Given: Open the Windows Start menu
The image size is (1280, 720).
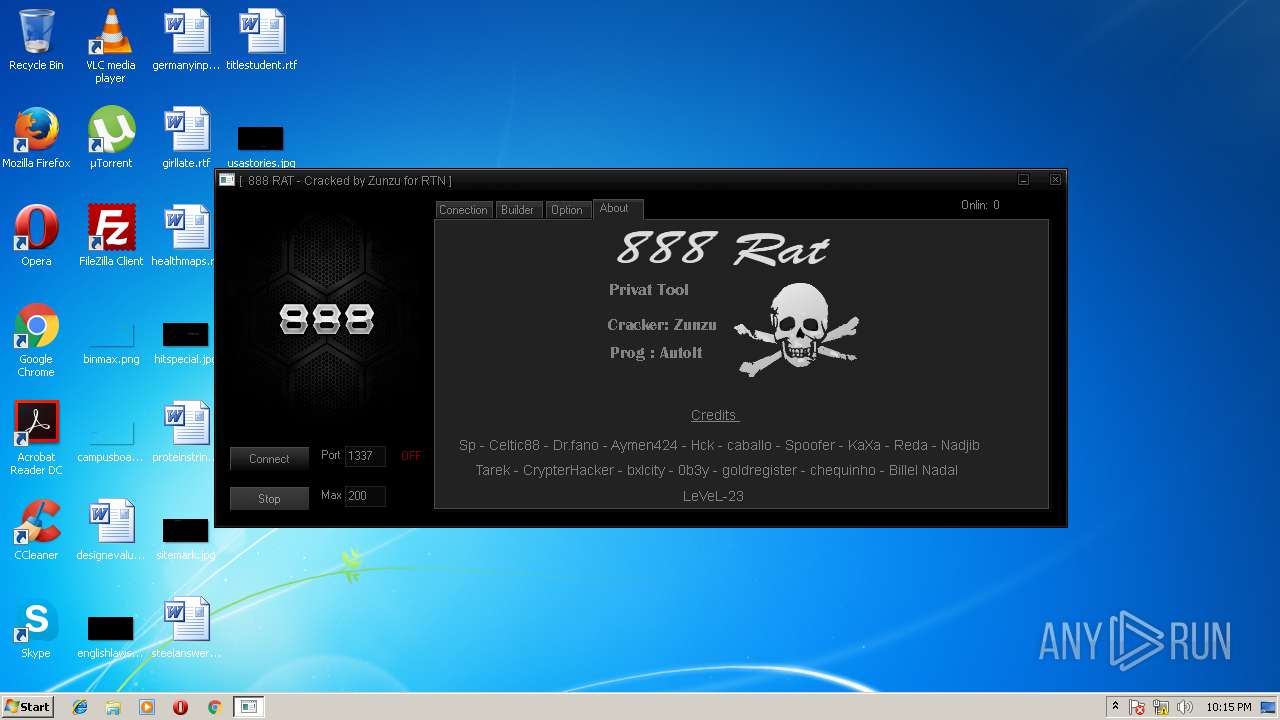Looking at the screenshot, I should point(27,707).
